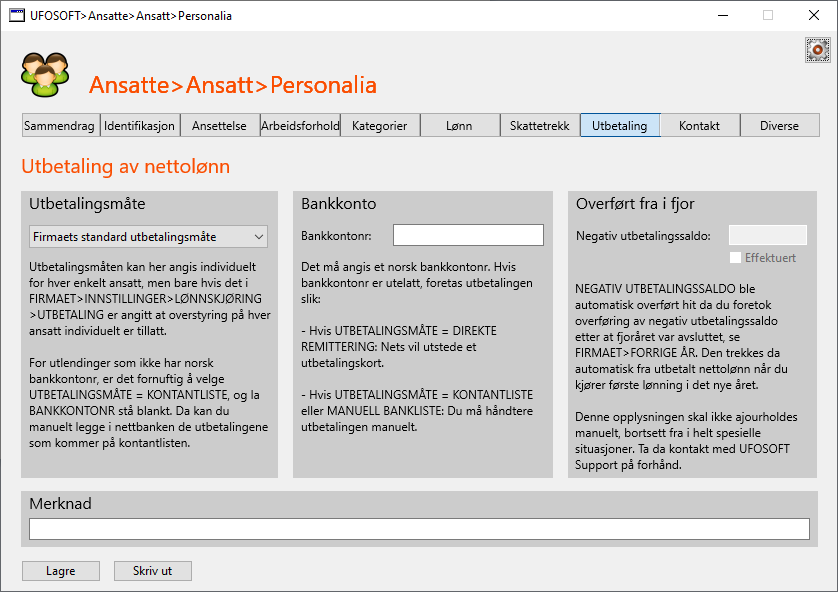Viewport: 838px width, 592px height.
Task: Click the Negativ utbetalingssaldo: label
Action: 643,236
